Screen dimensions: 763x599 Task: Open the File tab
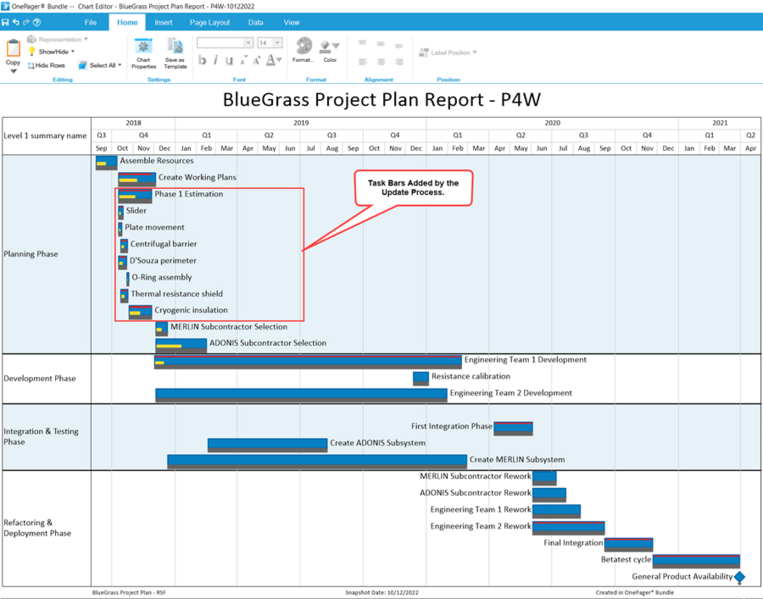point(91,22)
